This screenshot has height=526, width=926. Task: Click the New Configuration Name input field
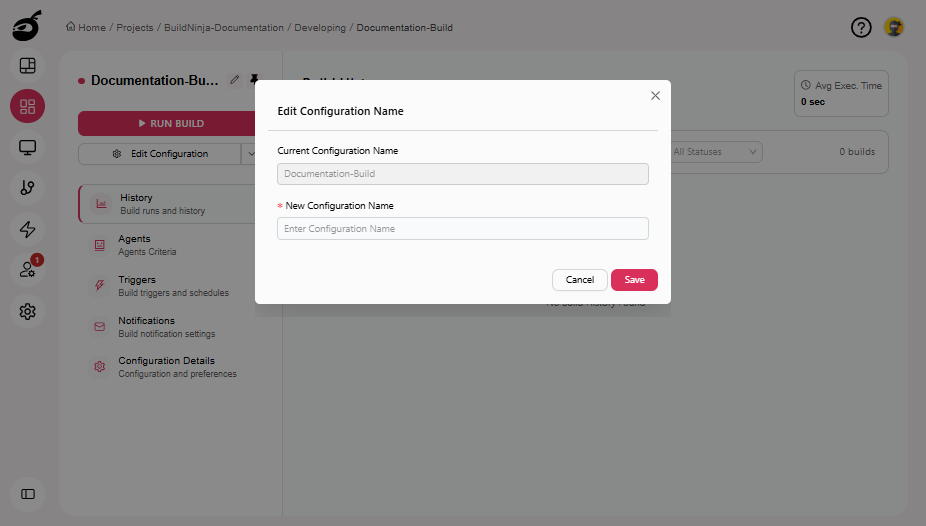pyautogui.click(x=462, y=229)
